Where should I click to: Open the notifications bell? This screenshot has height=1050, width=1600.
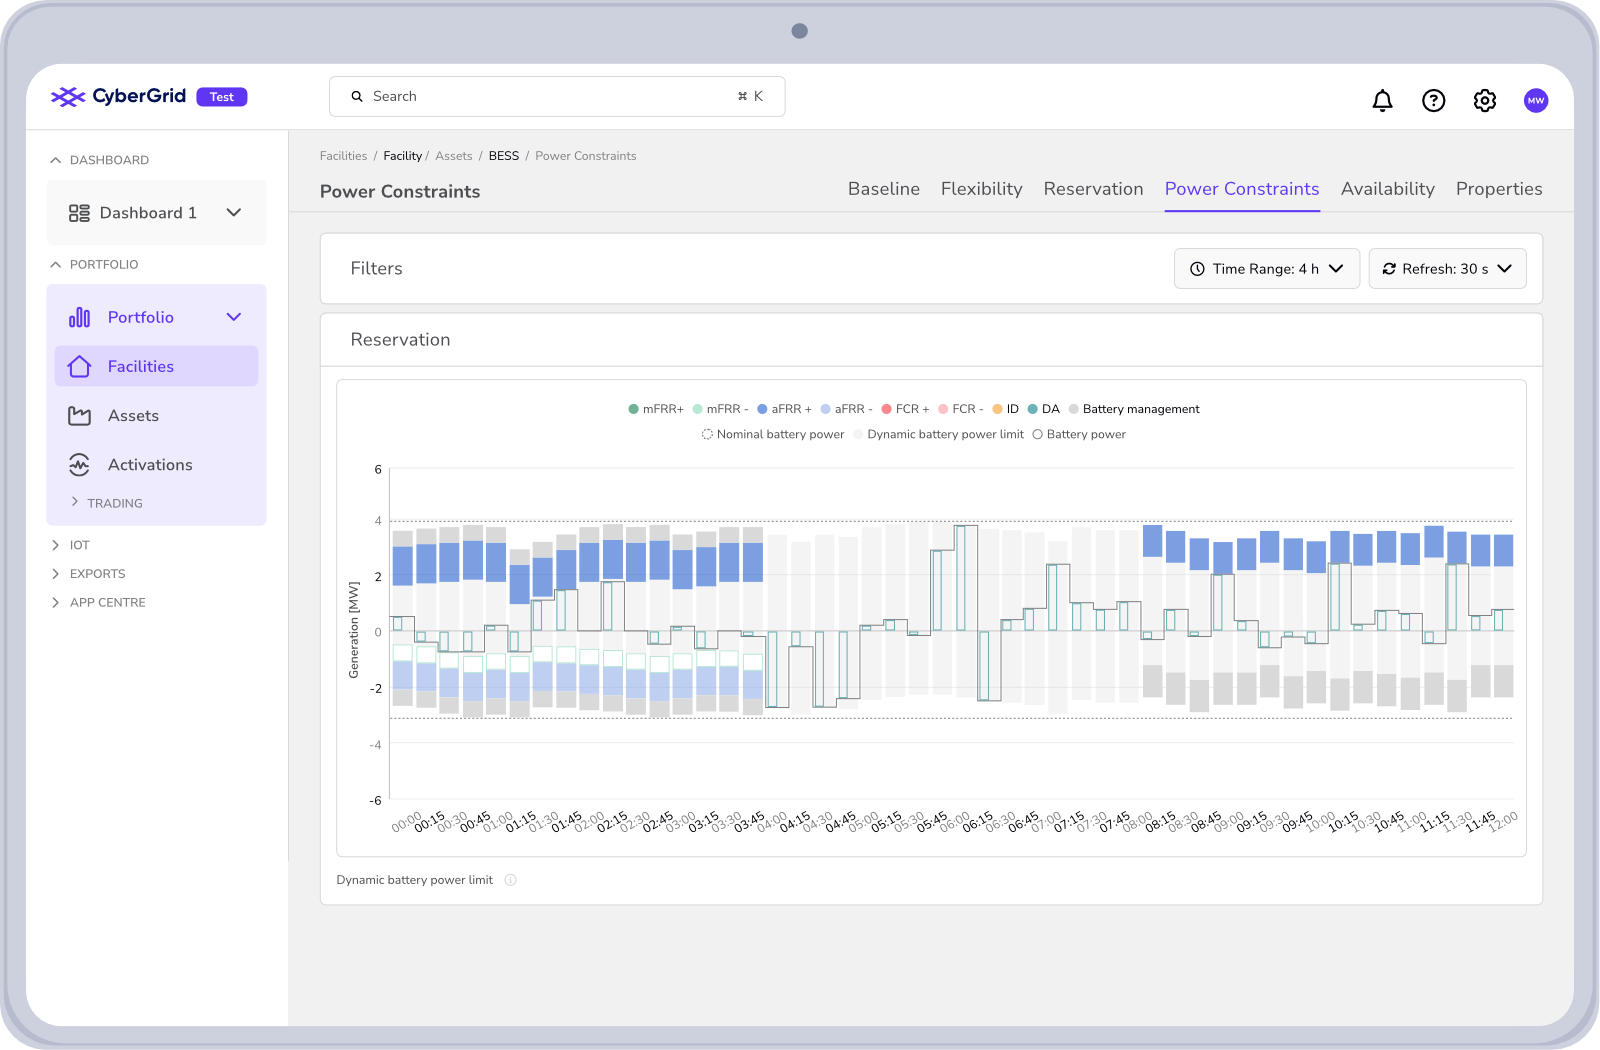(1382, 100)
